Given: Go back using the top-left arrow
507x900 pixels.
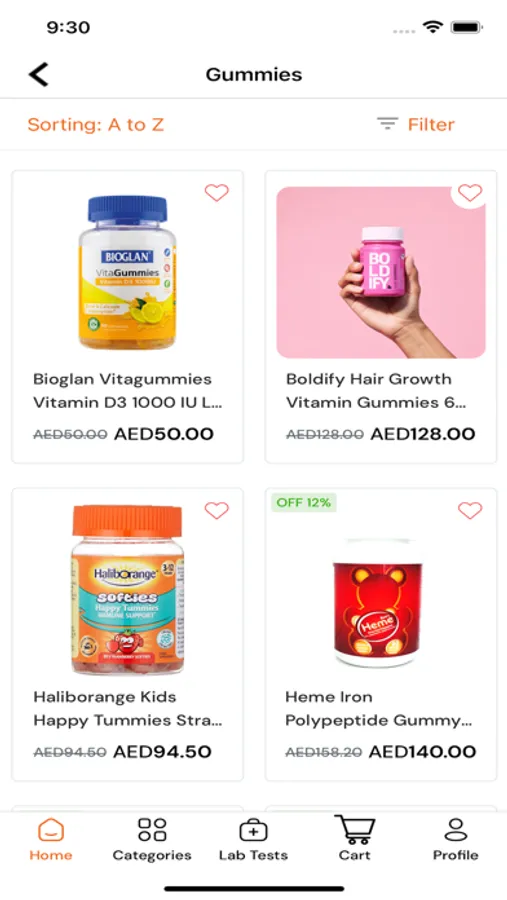Looking at the screenshot, I should [x=38, y=75].
